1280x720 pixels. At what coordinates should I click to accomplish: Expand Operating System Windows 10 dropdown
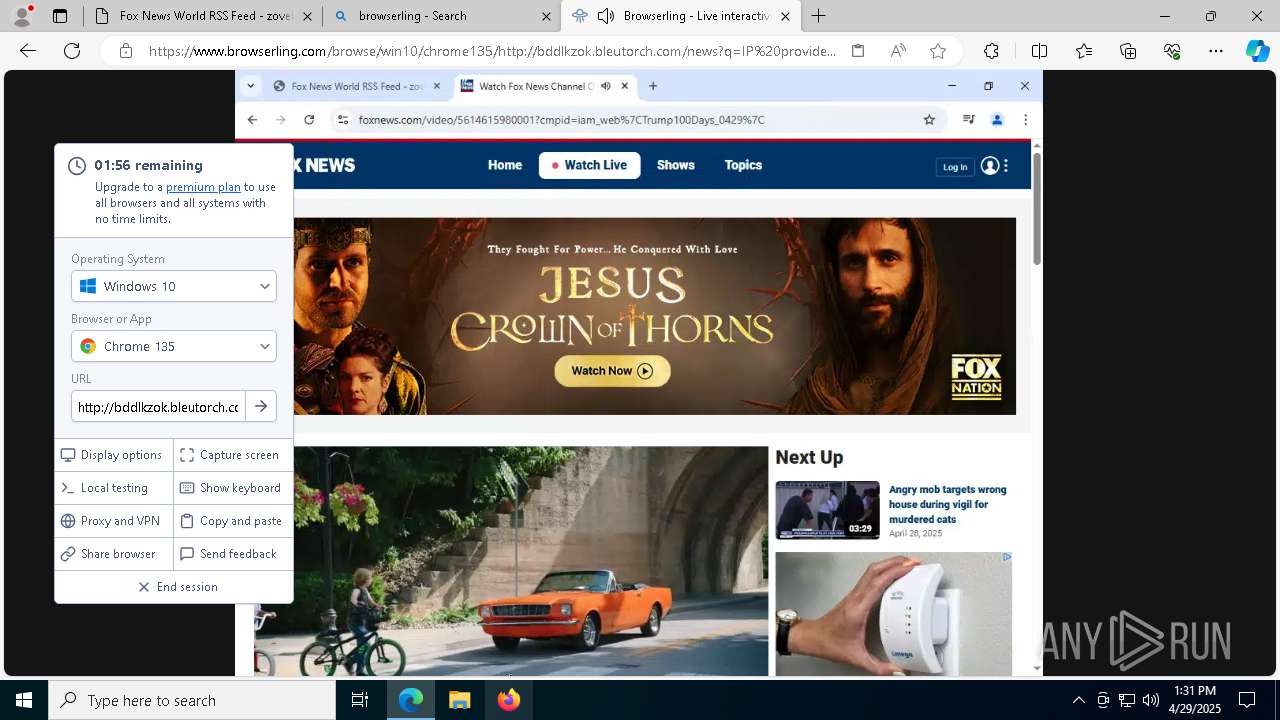[x=174, y=286]
